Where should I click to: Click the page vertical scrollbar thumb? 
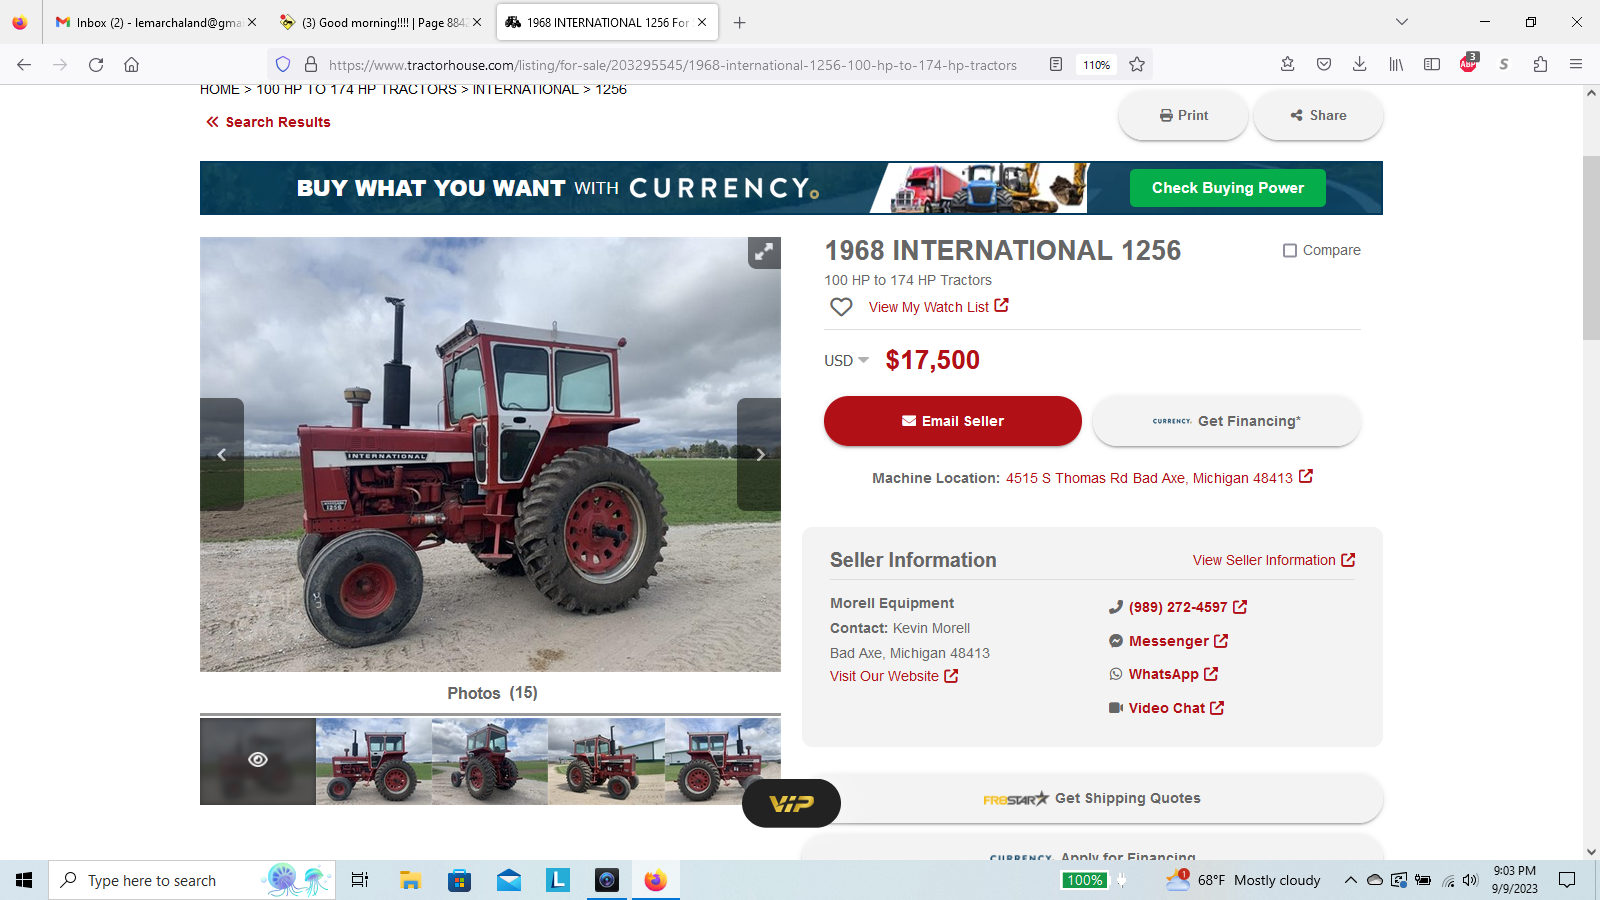1591,248
